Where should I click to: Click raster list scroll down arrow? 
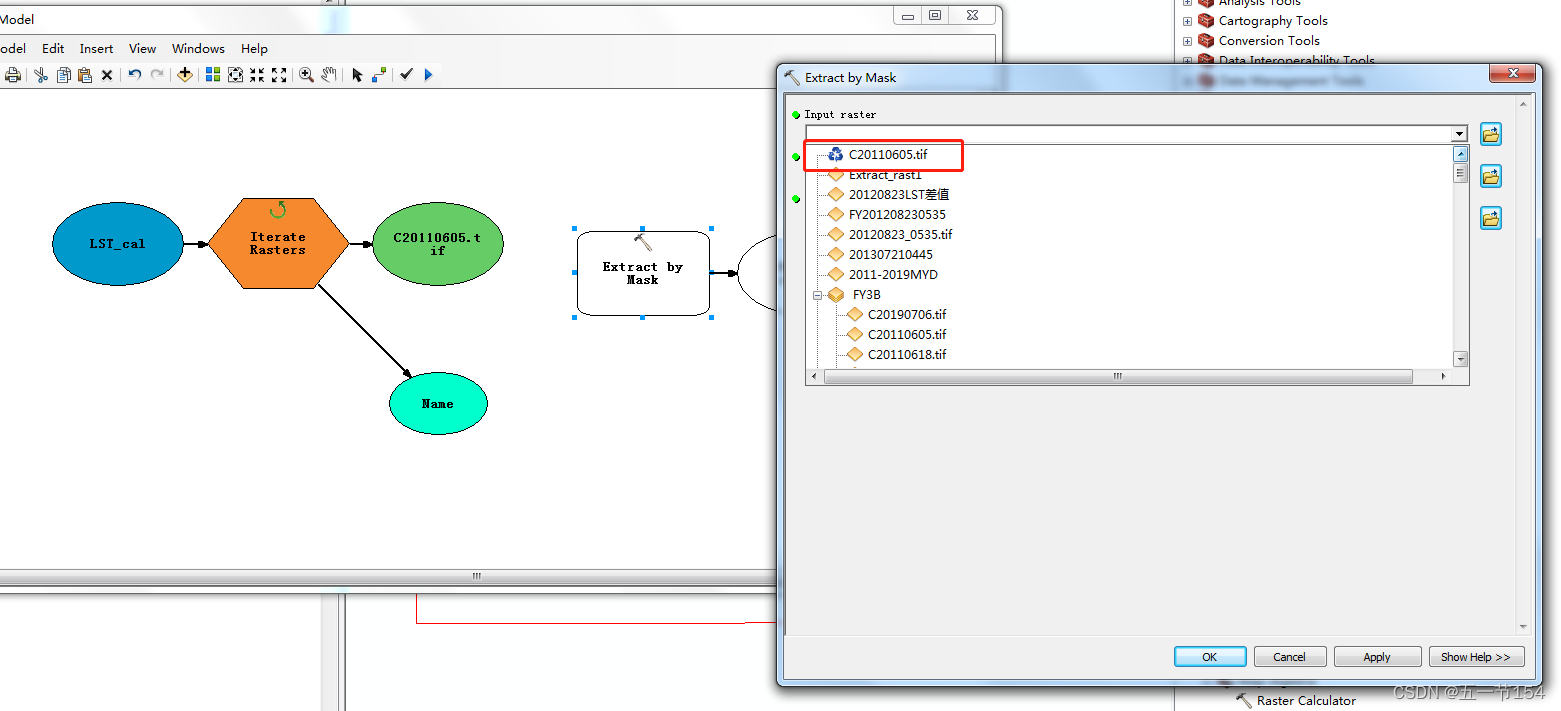(x=1460, y=359)
